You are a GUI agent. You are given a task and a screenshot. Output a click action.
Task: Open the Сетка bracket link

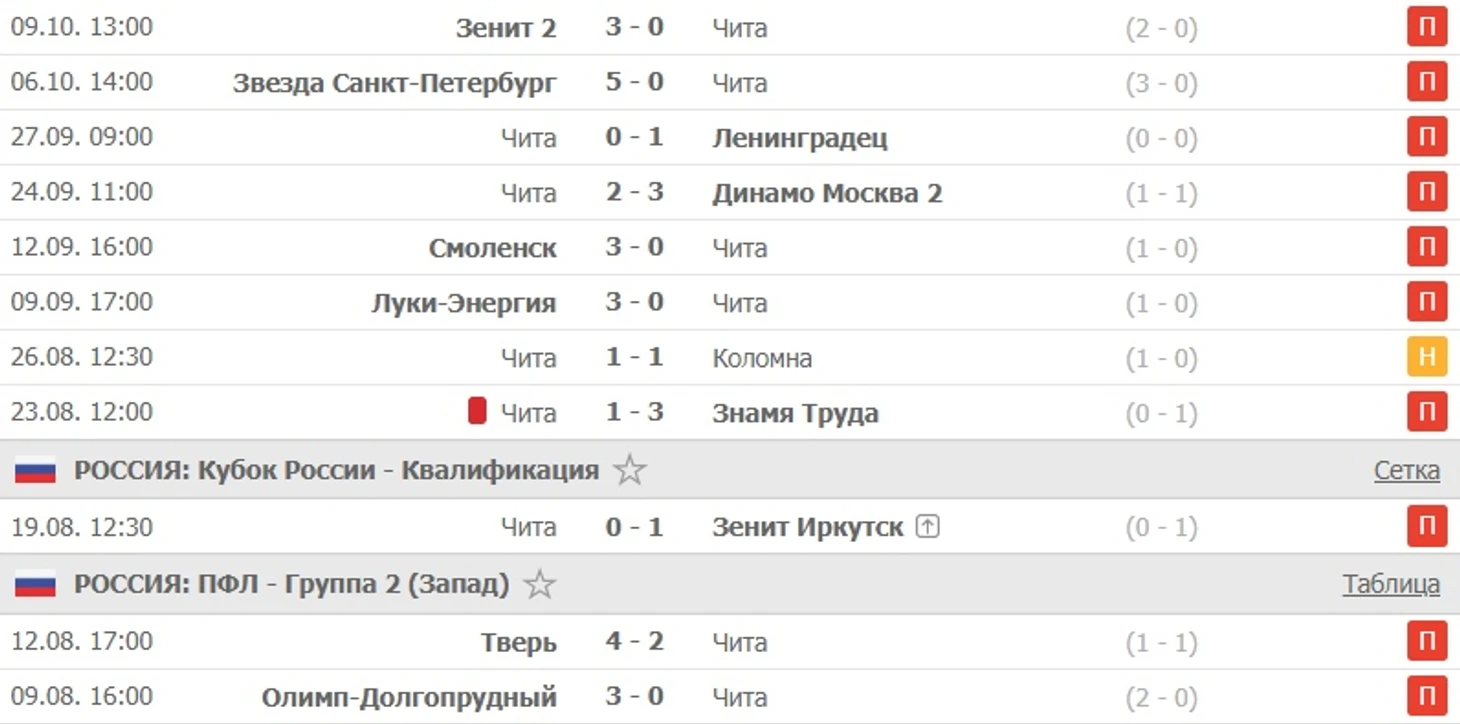pos(1406,470)
